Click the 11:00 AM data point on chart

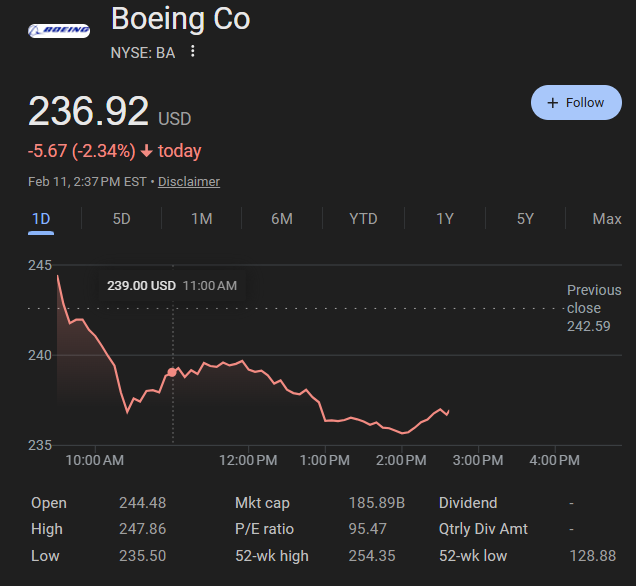[172, 372]
